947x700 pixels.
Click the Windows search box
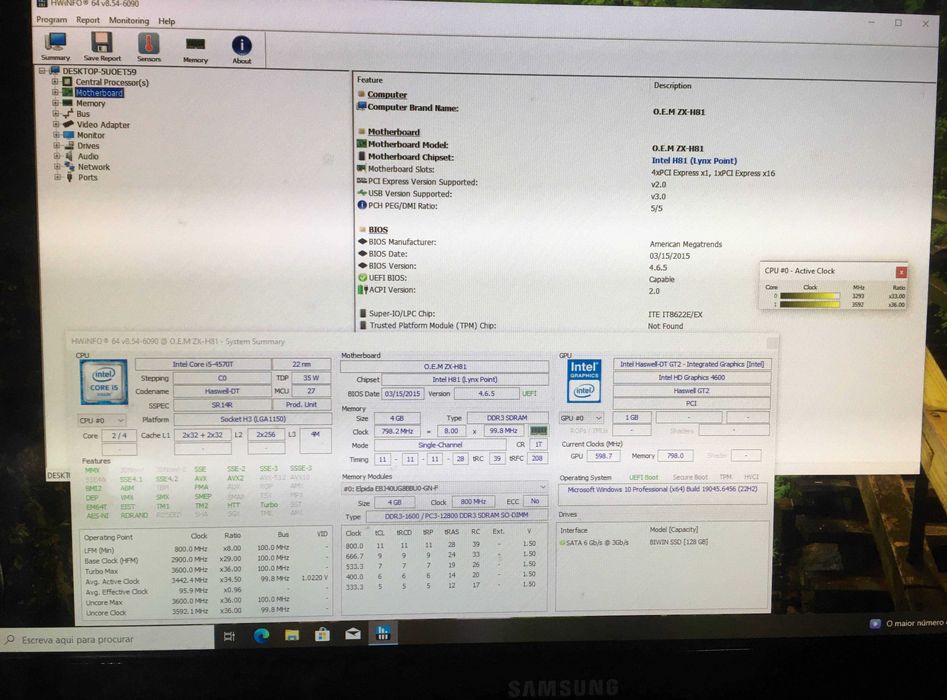click(108, 639)
